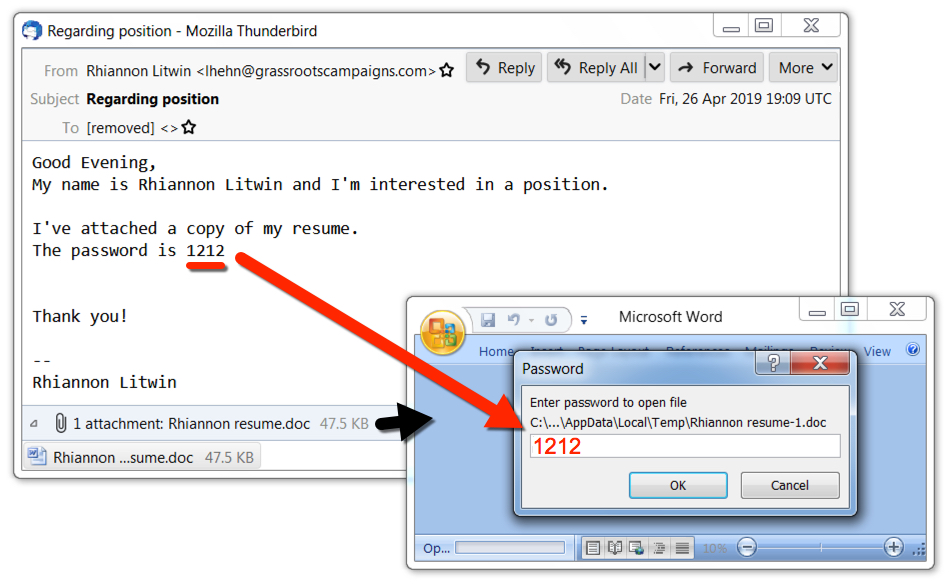The height and width of the screenshot is (584, 950).
Task: Star the sender Rhiannon Litwin's address
Action: coord(446,72)
